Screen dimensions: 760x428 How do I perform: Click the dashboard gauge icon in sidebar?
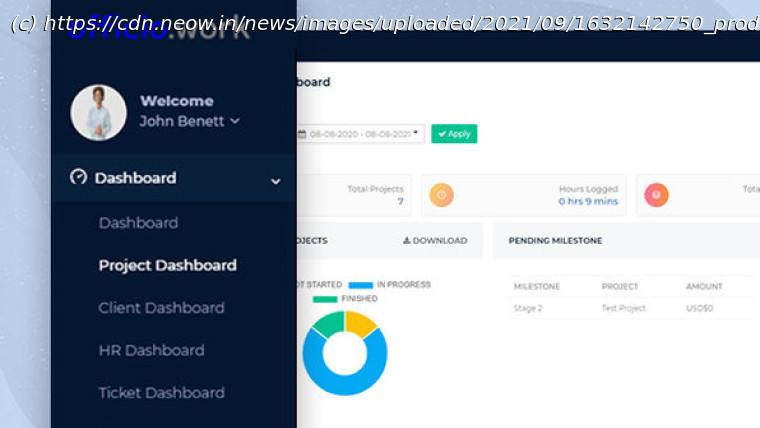pos(78,177)
